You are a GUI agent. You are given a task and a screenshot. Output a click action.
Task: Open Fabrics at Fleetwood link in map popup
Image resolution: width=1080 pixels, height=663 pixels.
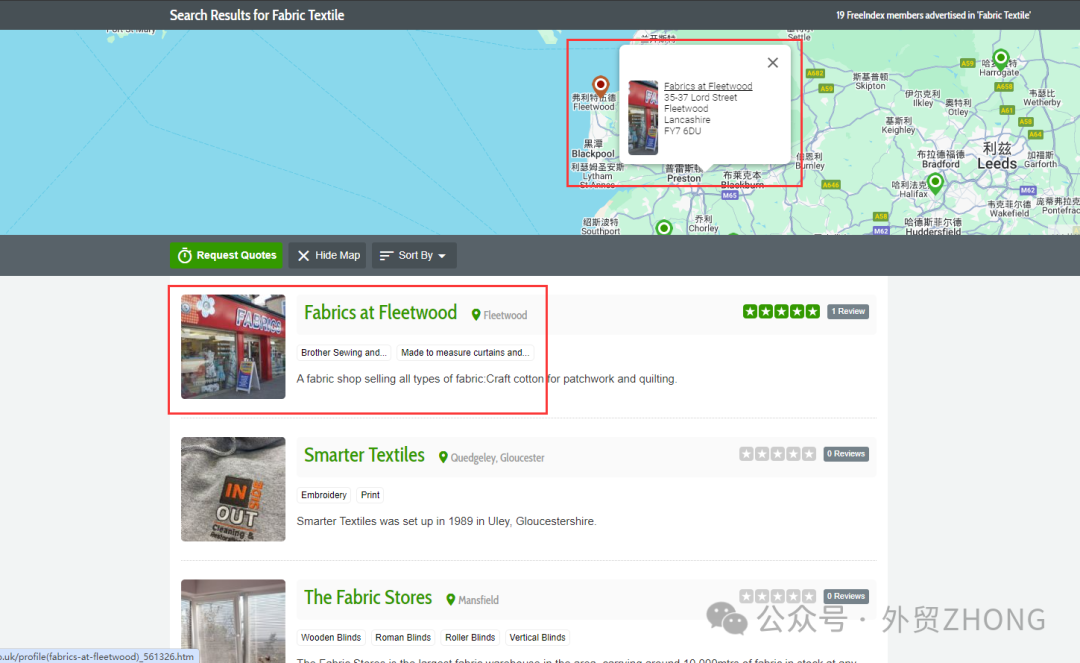click(708, 87)
